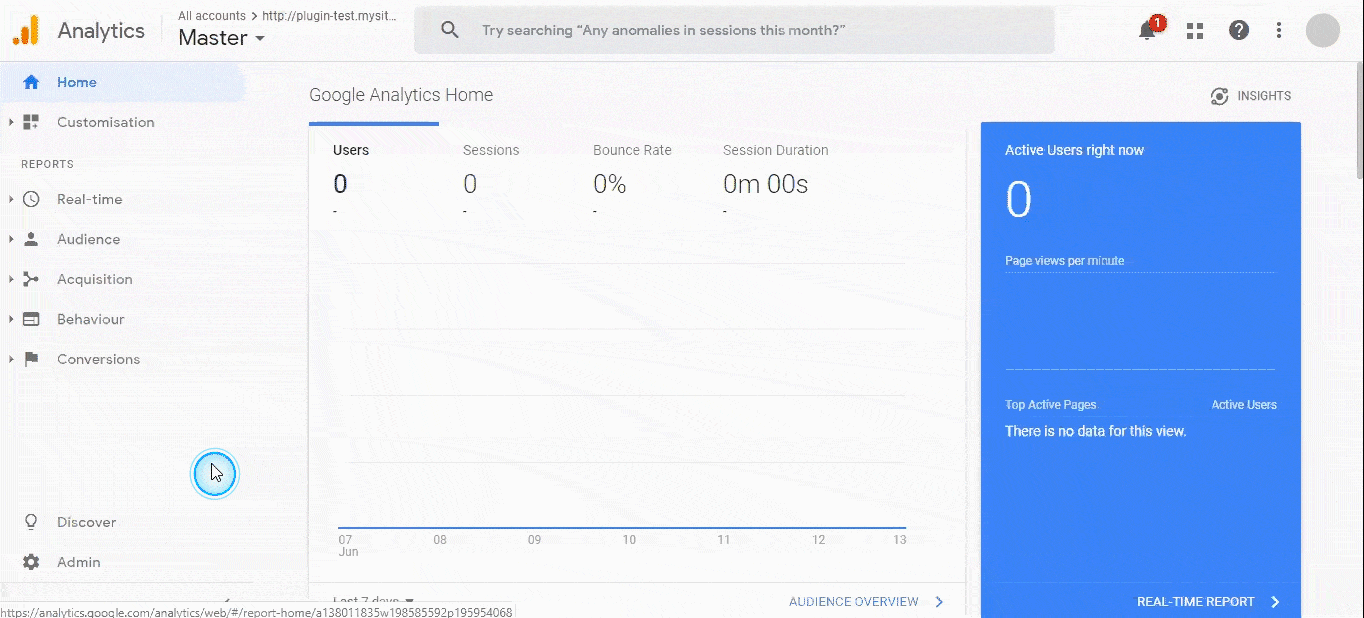Click the Google Analytics logo
The width and height of the screenshot is (1364, 618).
click(26, 31)
